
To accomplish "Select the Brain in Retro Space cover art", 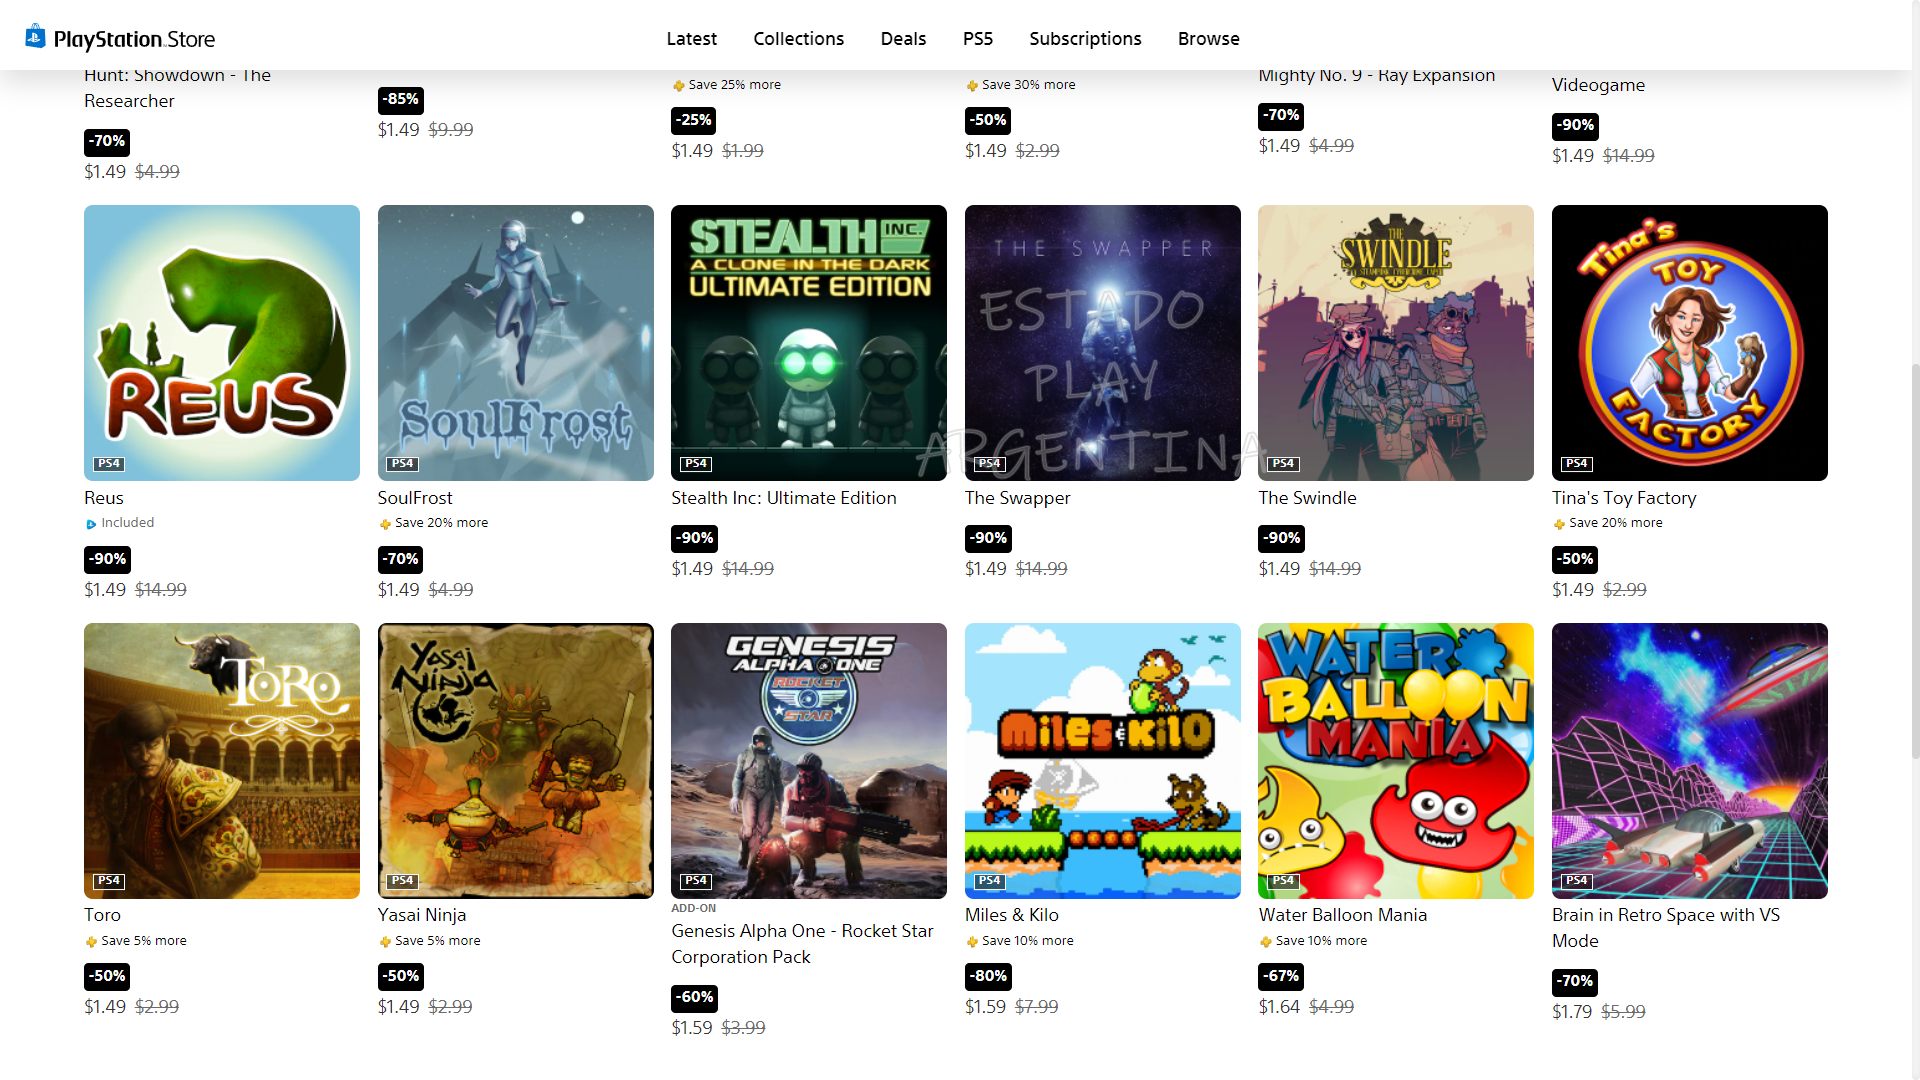I will [1690, 761].
